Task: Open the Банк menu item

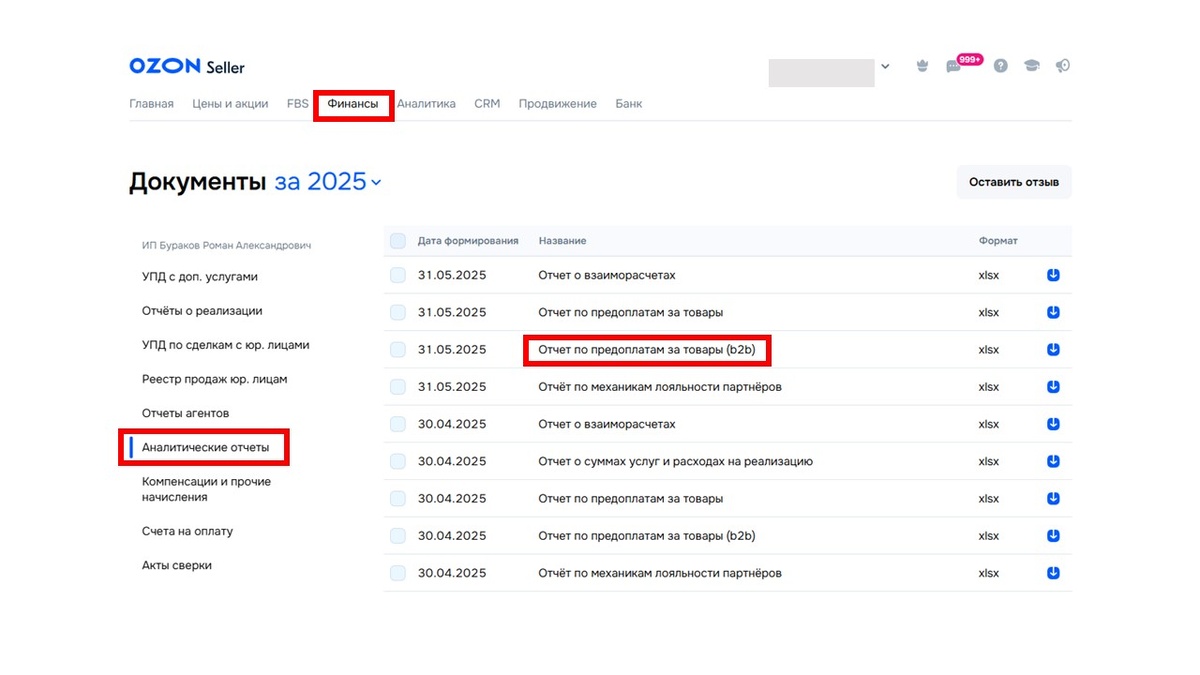Action: click(x=629, y=104)
